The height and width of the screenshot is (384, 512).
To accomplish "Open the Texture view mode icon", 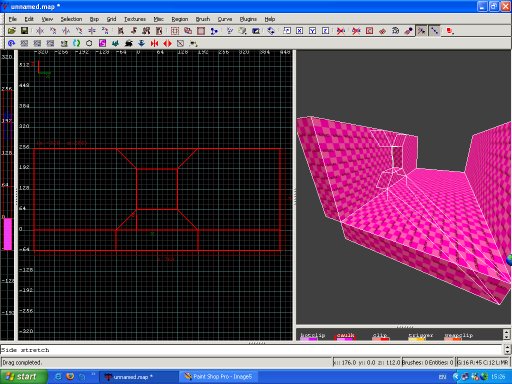I will pos(242,31).
